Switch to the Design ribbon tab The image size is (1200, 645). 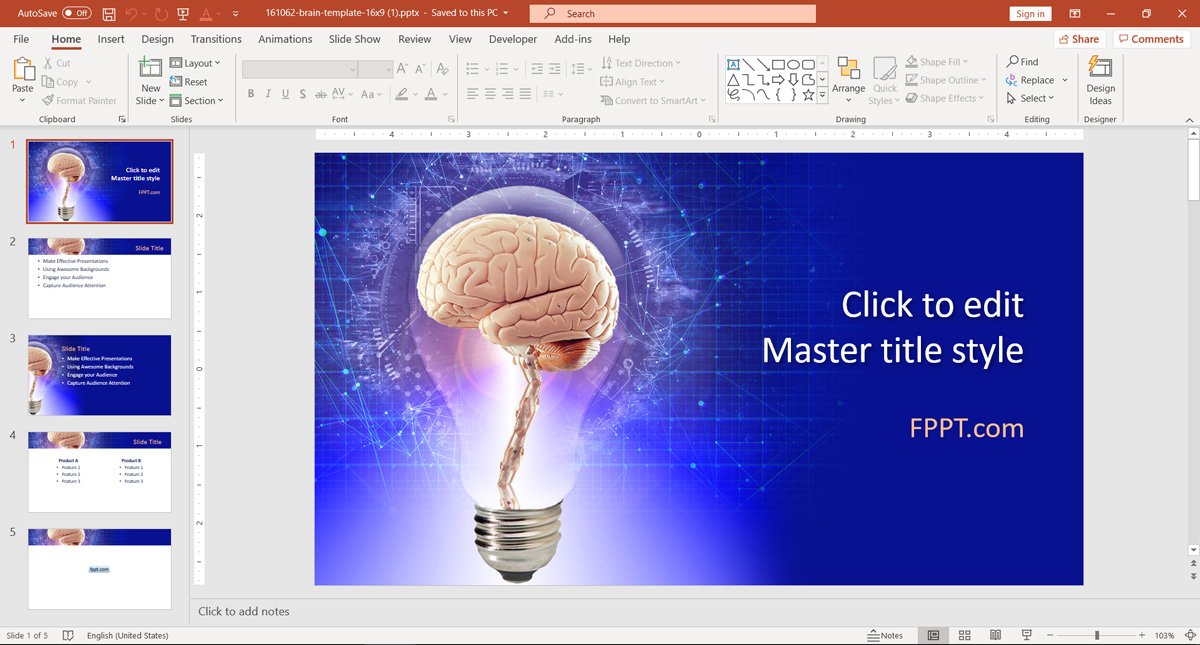click(x=157, y=39)
